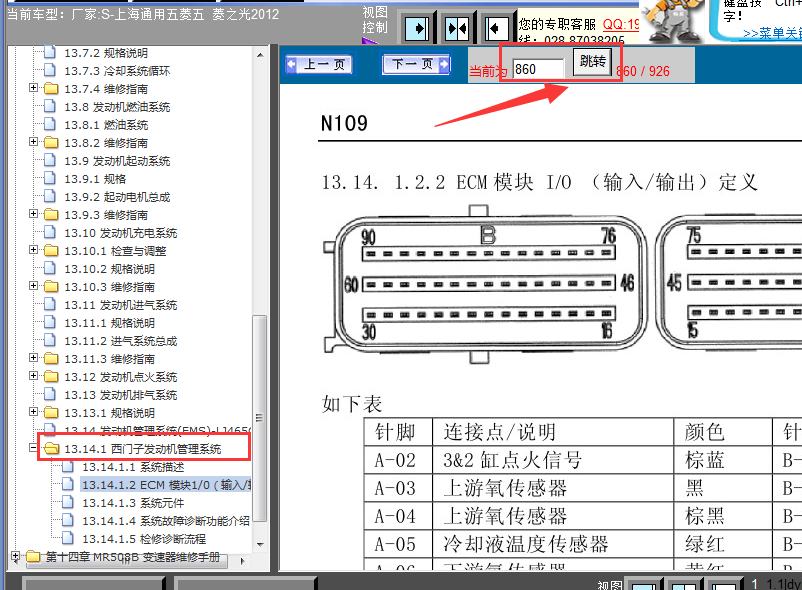
Task: Select 13.14.1.5 检修诊断流程 entry
Action: (144, 539)
